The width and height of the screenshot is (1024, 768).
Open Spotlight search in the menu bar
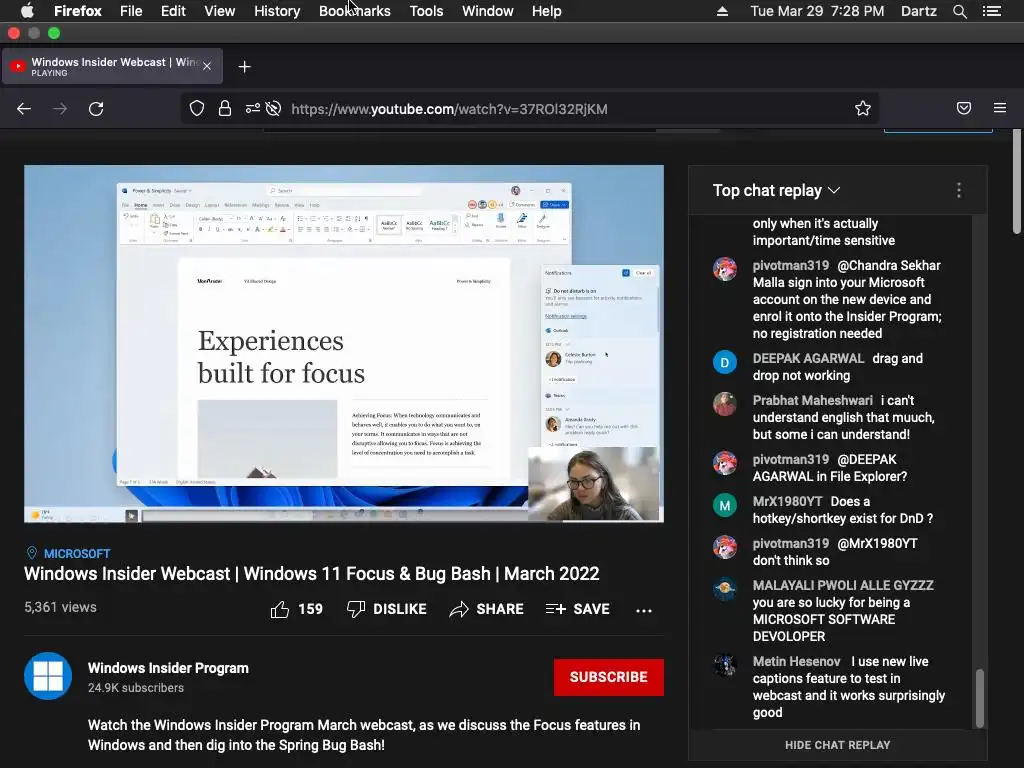(959, 11)
